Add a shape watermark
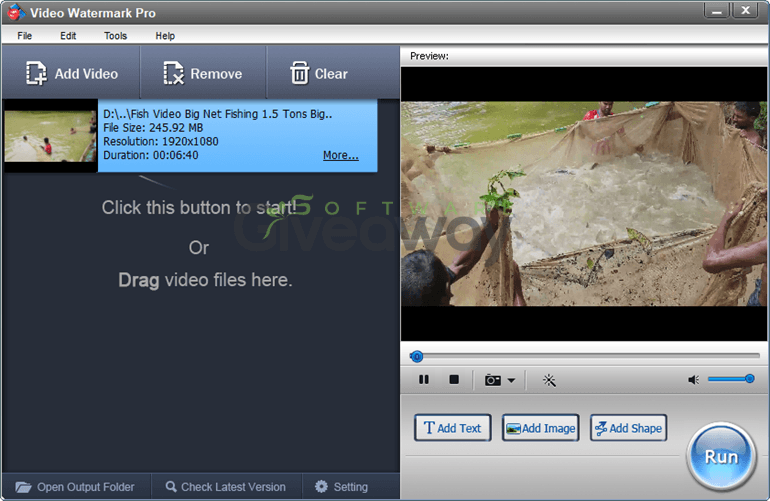Viewport: 770px width, 501px height. (x=628, y=428)
